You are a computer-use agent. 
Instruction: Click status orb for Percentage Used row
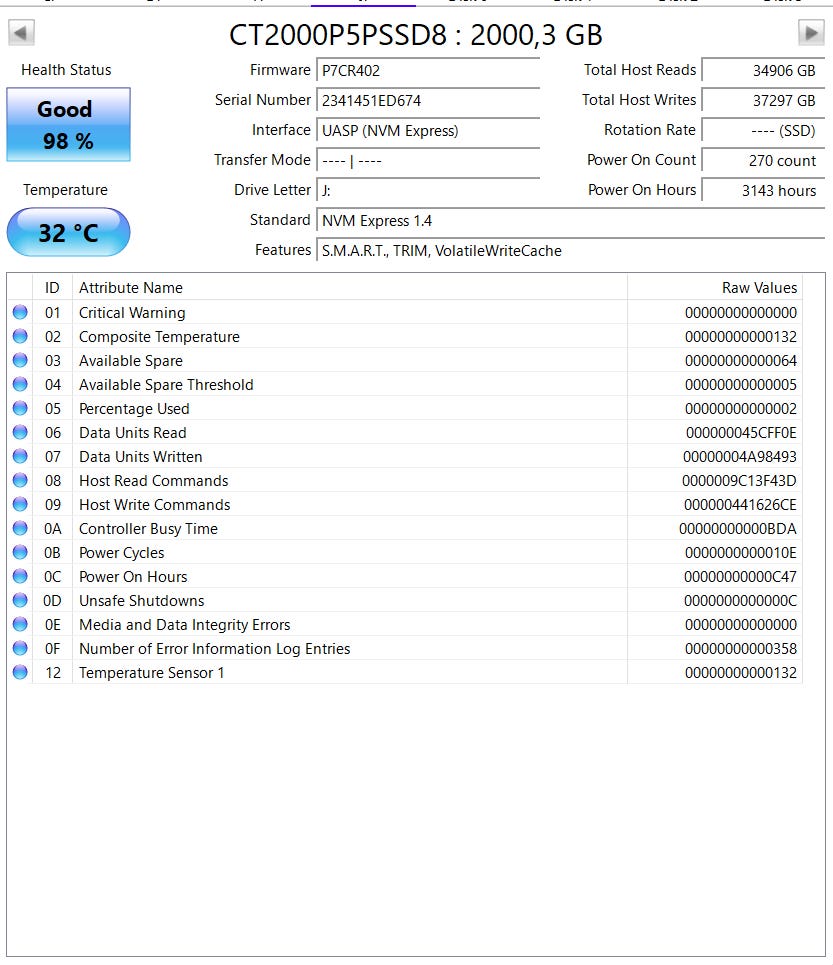[20, 408]
